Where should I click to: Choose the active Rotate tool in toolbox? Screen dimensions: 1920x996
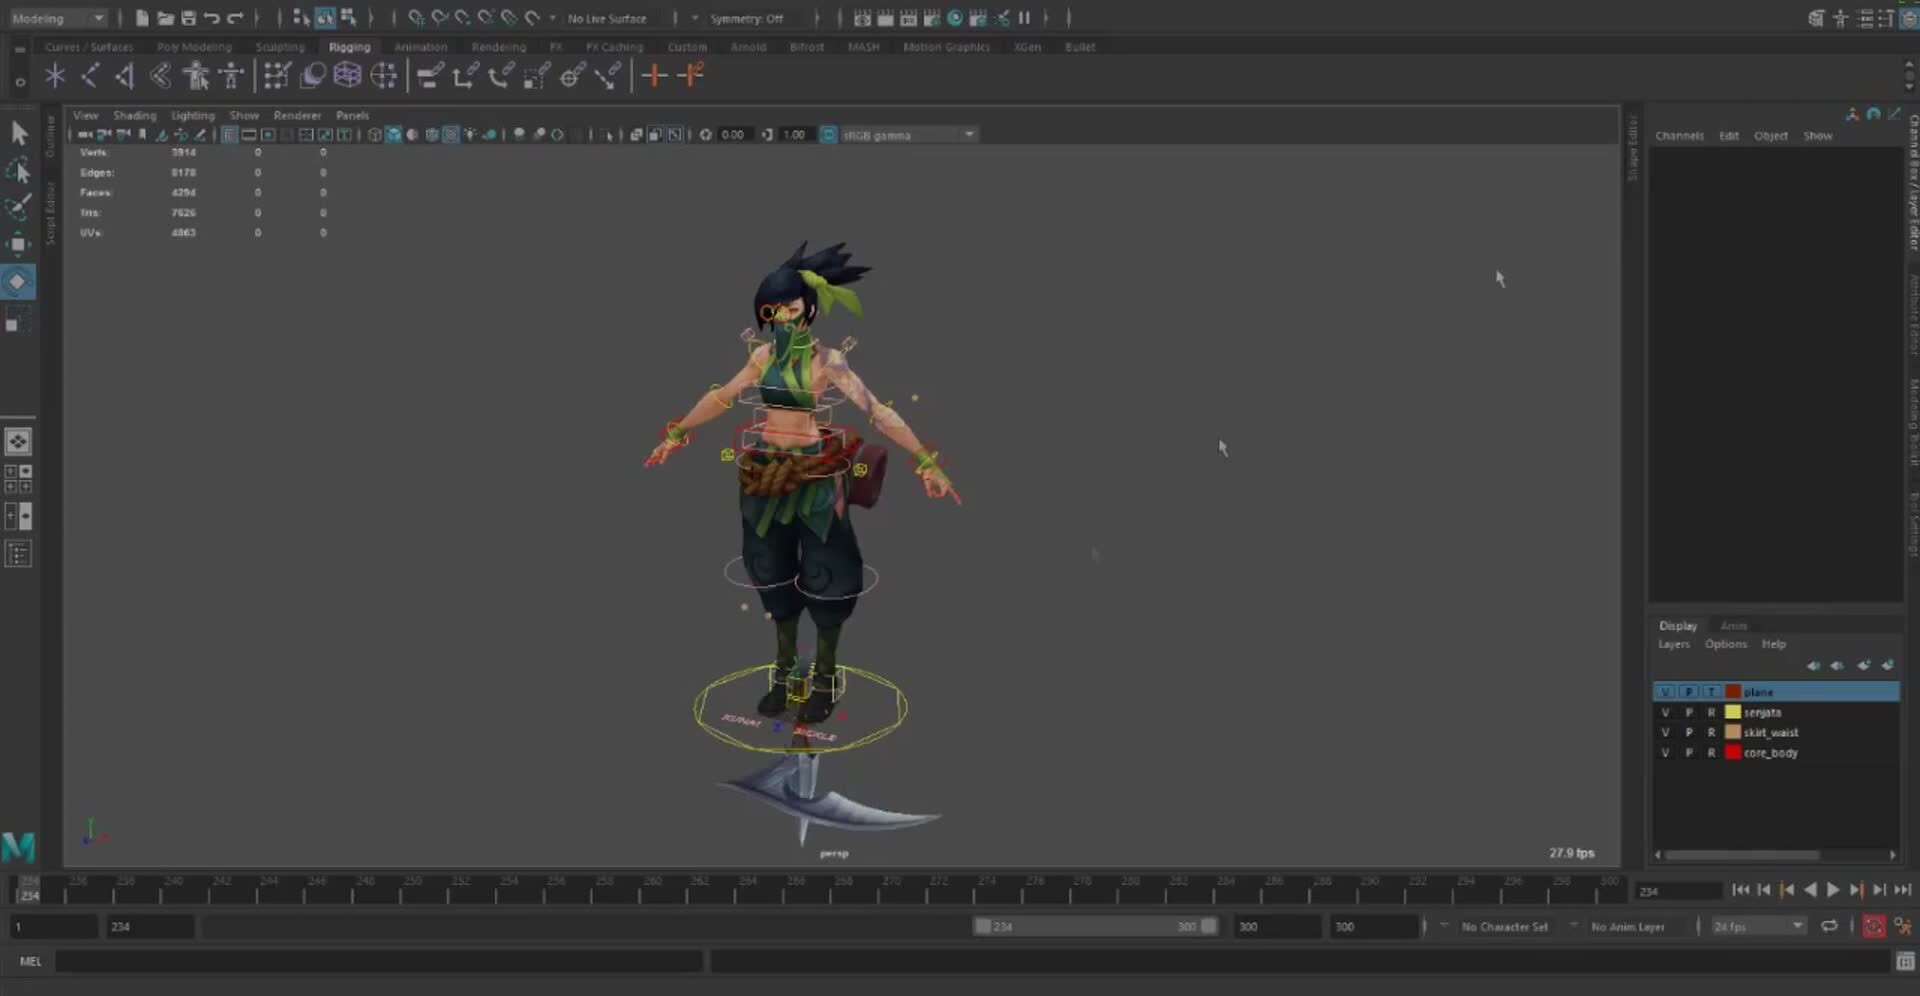pos(18,282)
